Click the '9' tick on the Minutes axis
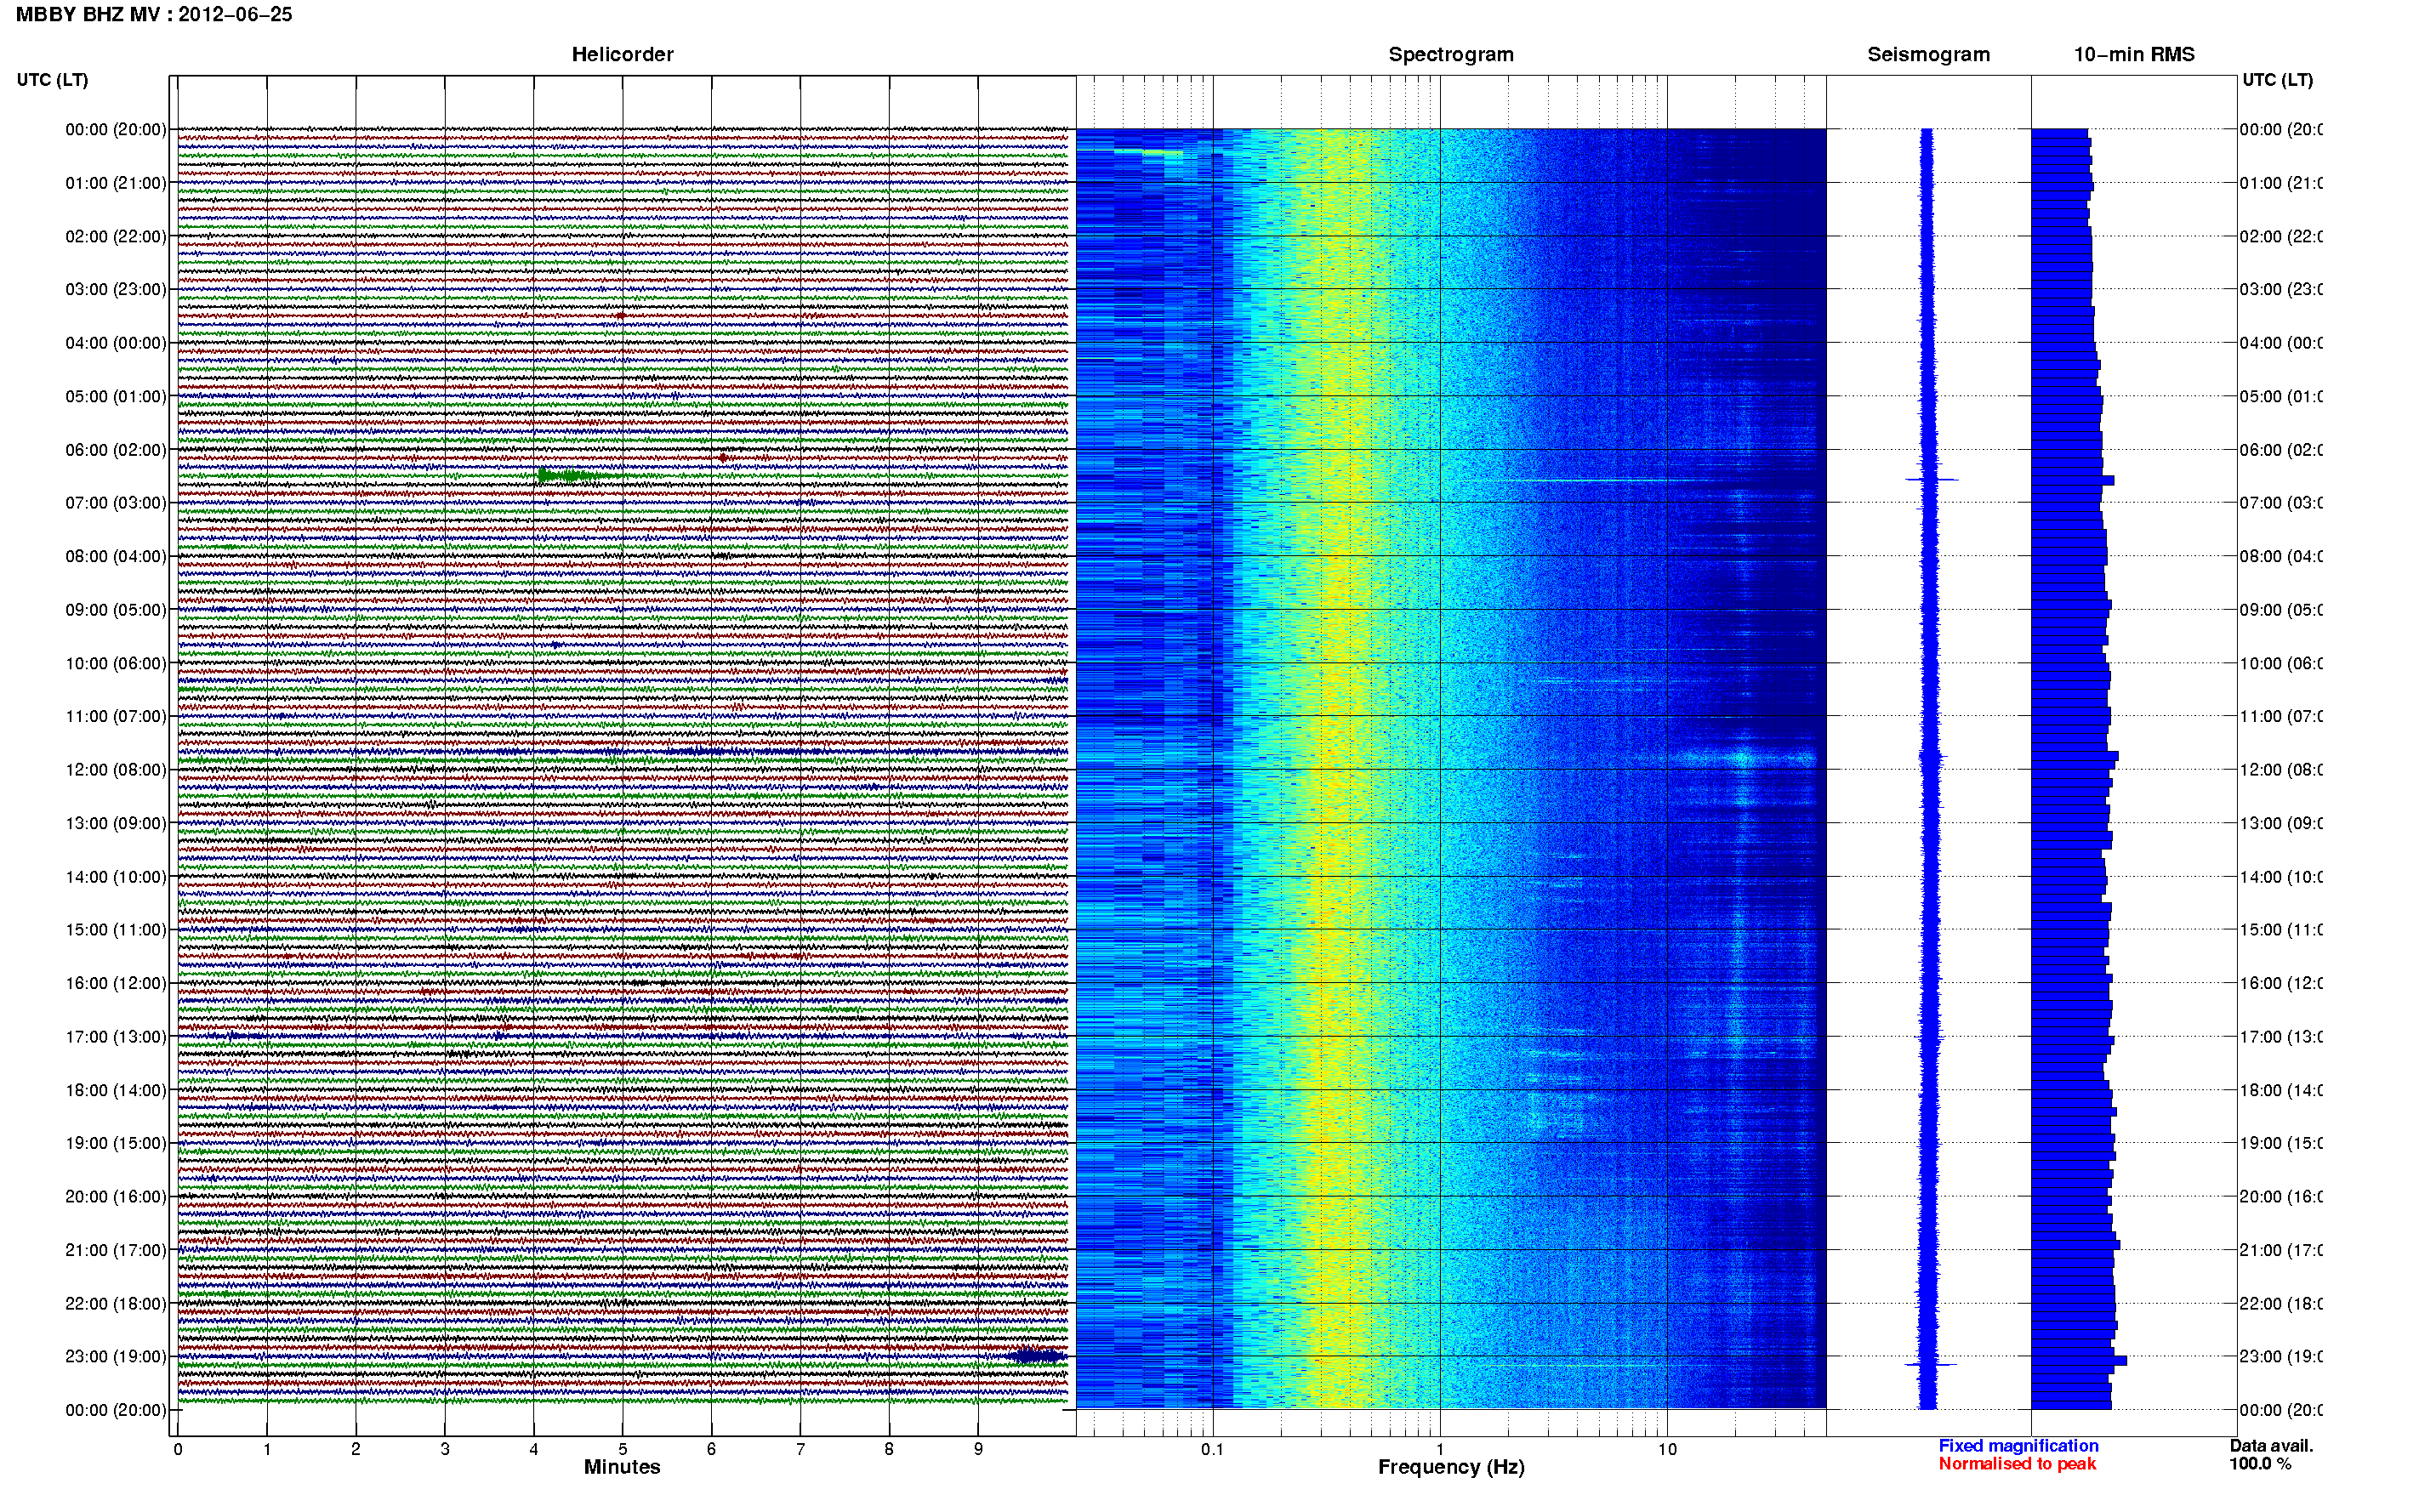This screenshot has width=2419, height=1512. 978,1449
